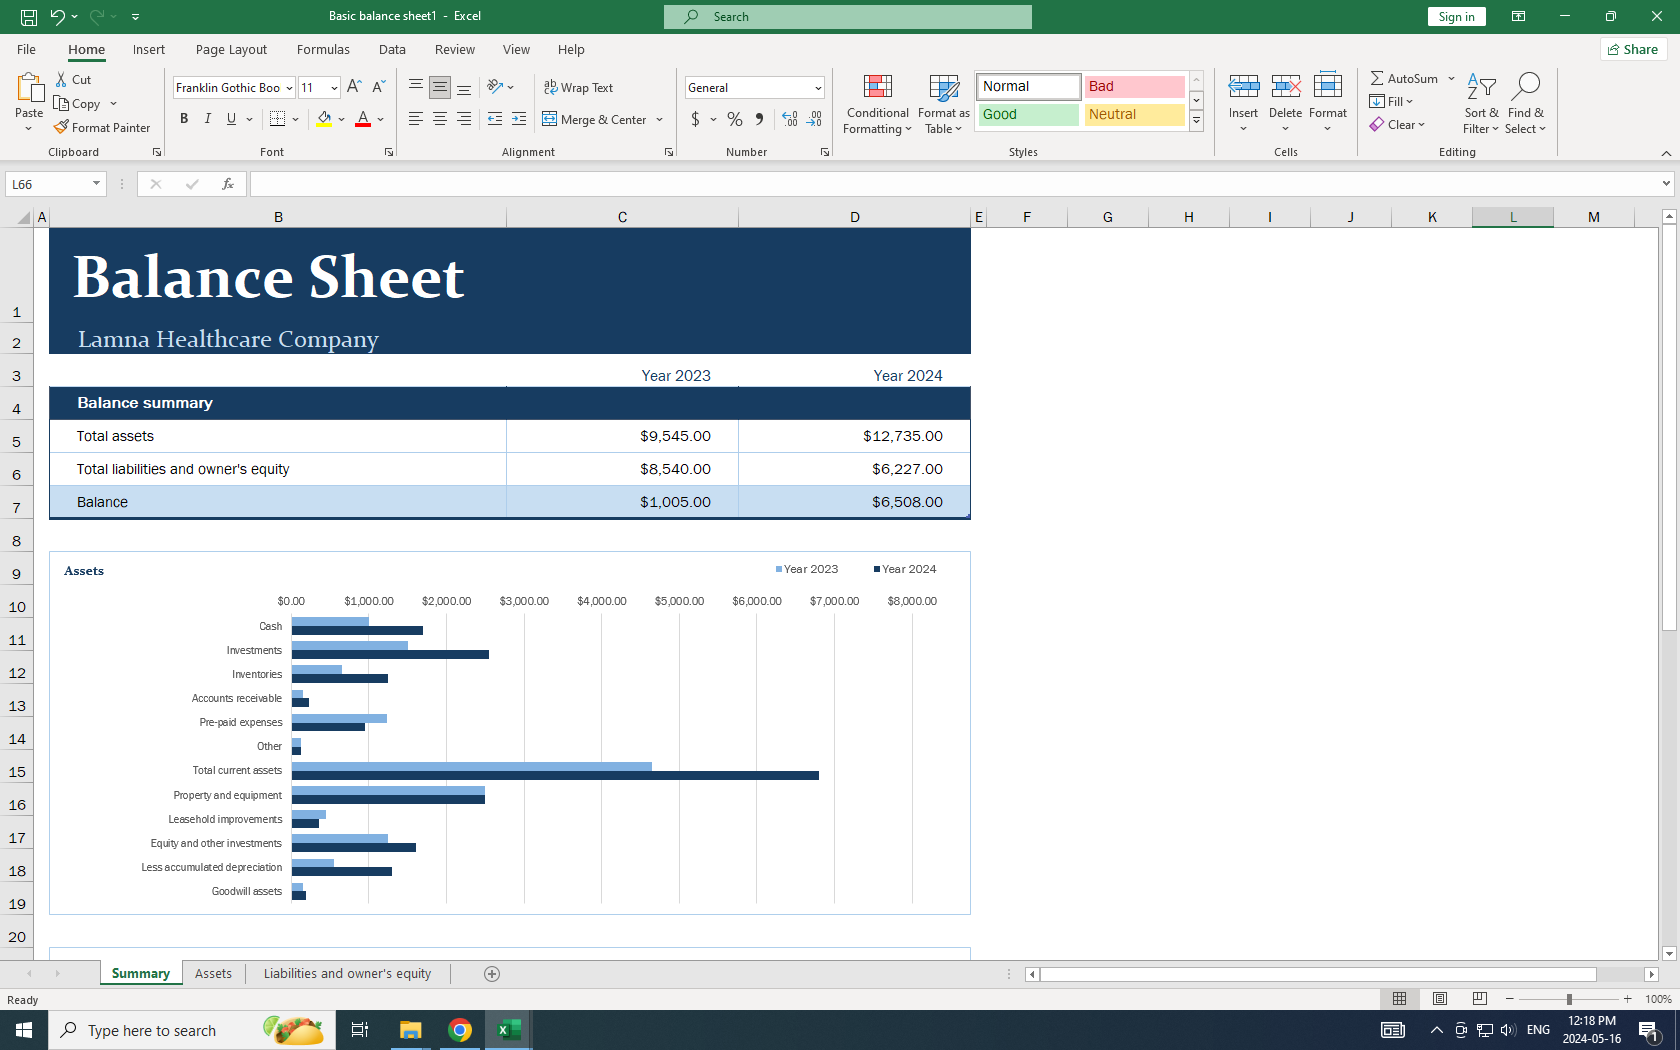Click the Borders icon in Font group
The image size is (1680, 1050).
pos(278,119)
